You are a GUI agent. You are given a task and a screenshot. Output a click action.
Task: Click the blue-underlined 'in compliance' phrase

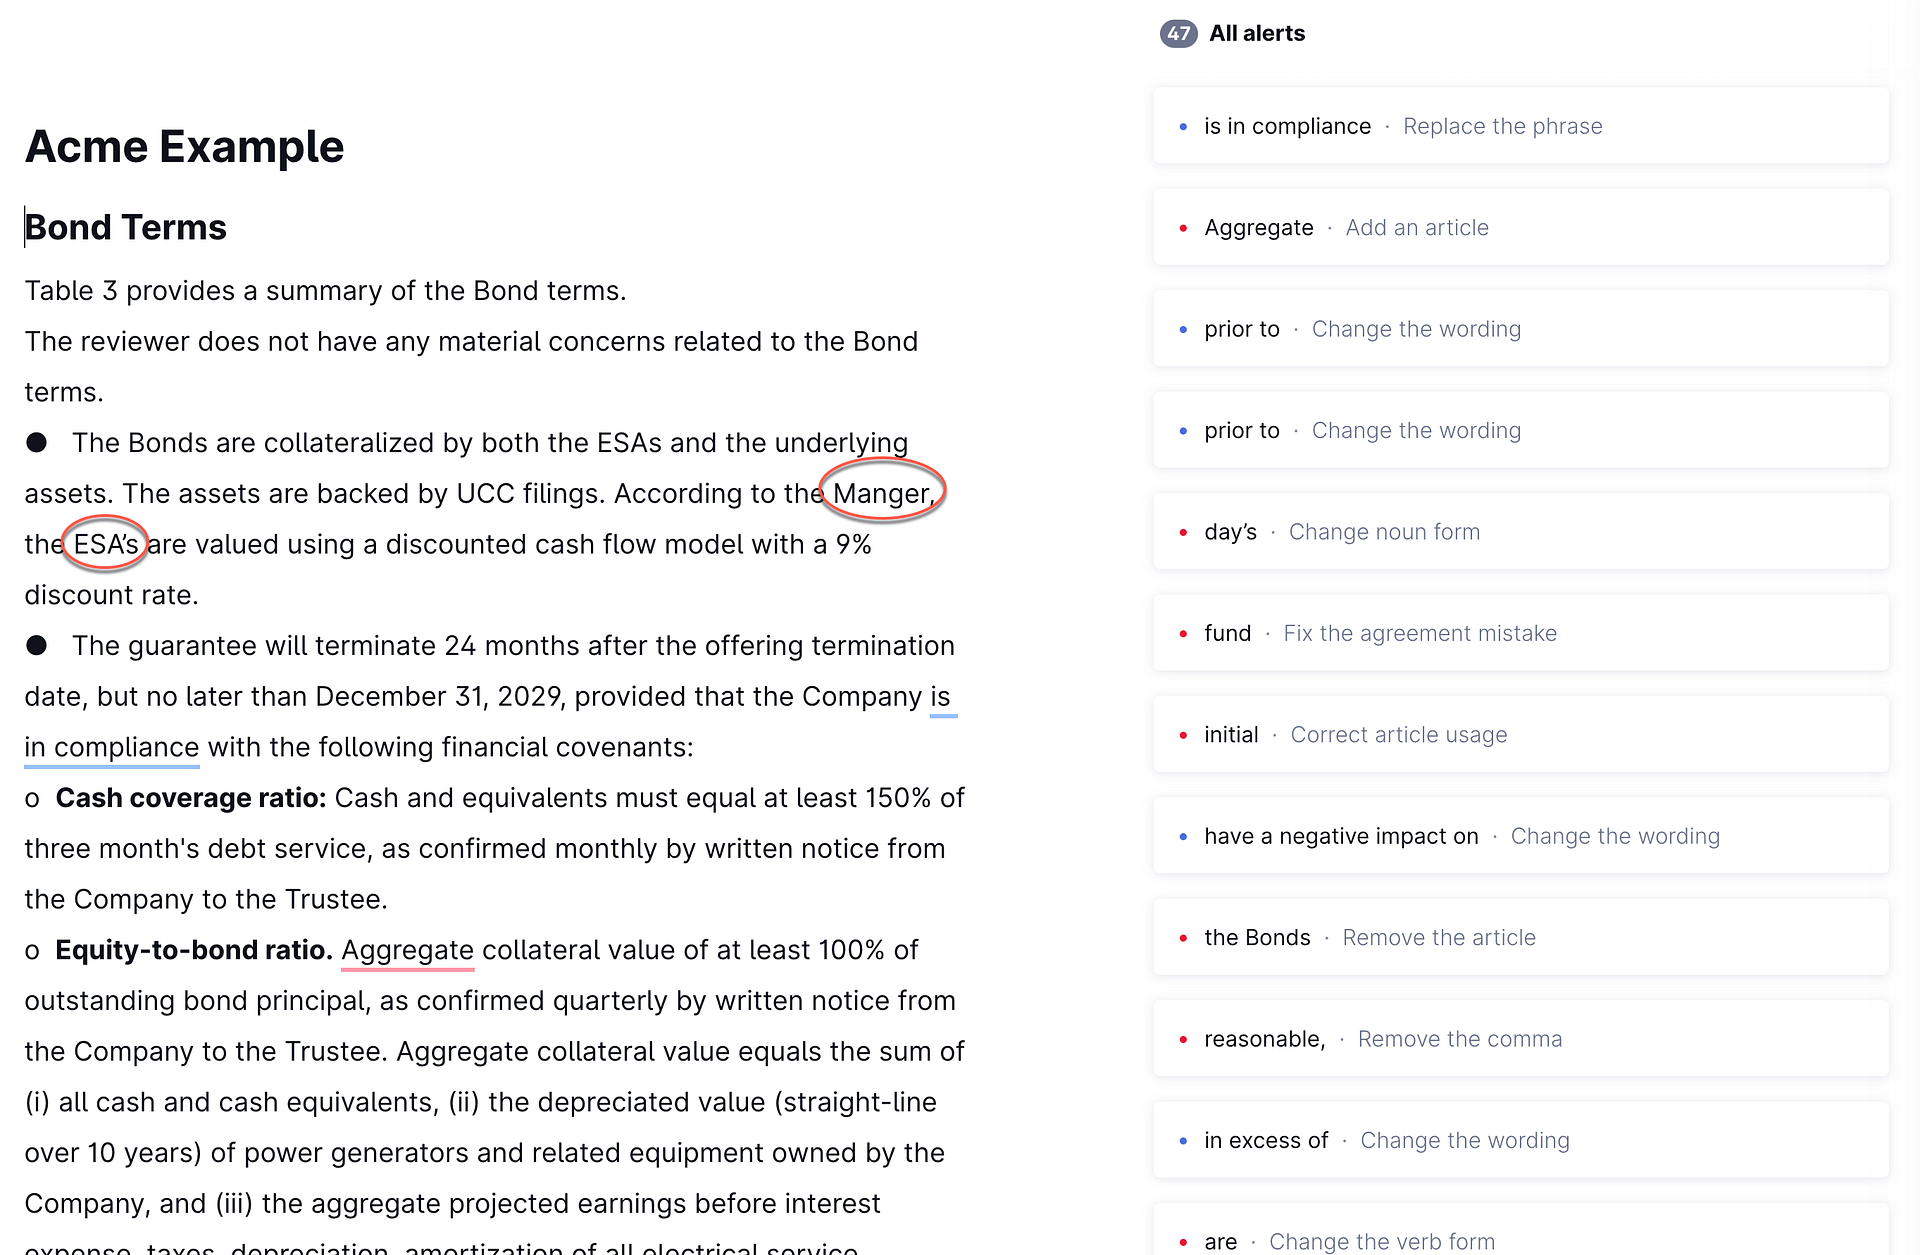pyautogui.click(x=112, y=747)
